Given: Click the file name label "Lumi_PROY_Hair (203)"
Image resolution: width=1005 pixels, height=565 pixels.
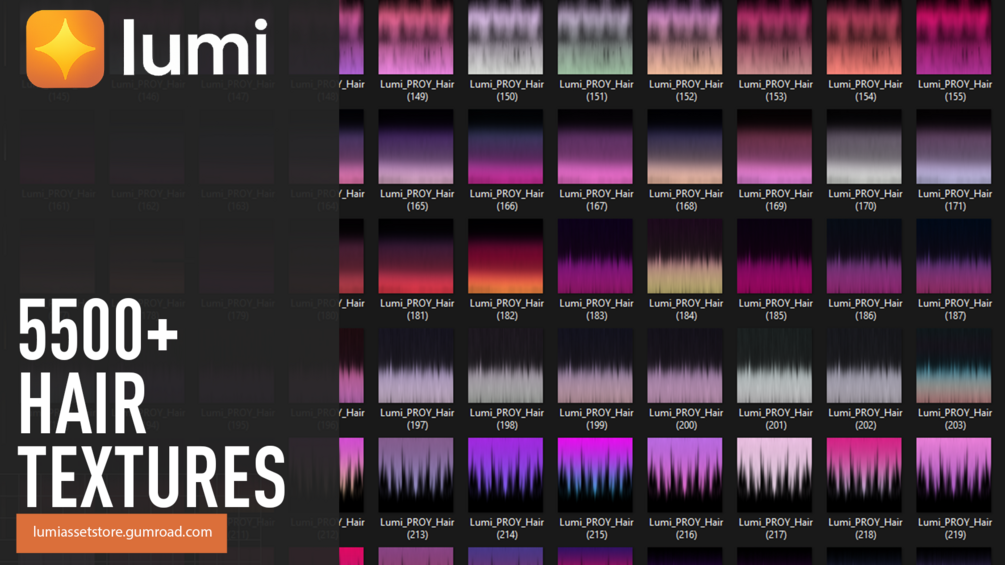Looking at the screenshot, I should pyautogui.click(x=955, y=419).
